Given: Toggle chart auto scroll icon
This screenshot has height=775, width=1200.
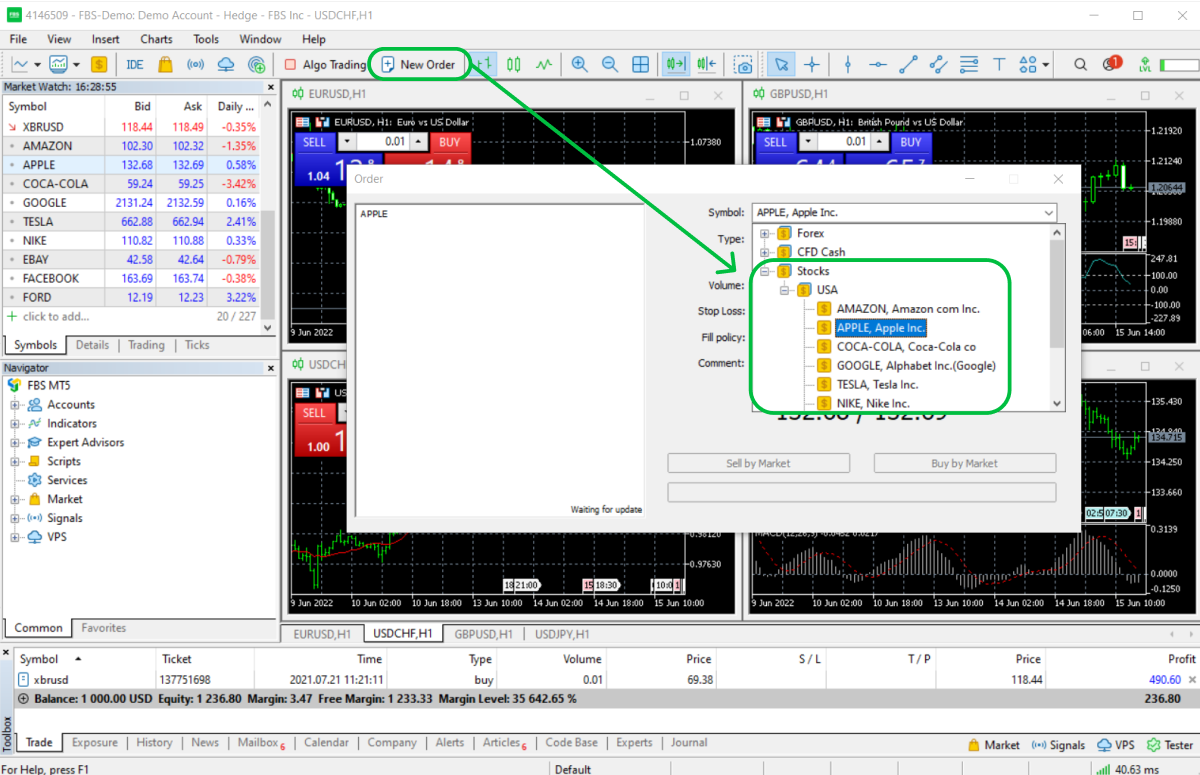Looking at the screenshot, I should pos(677,65).
